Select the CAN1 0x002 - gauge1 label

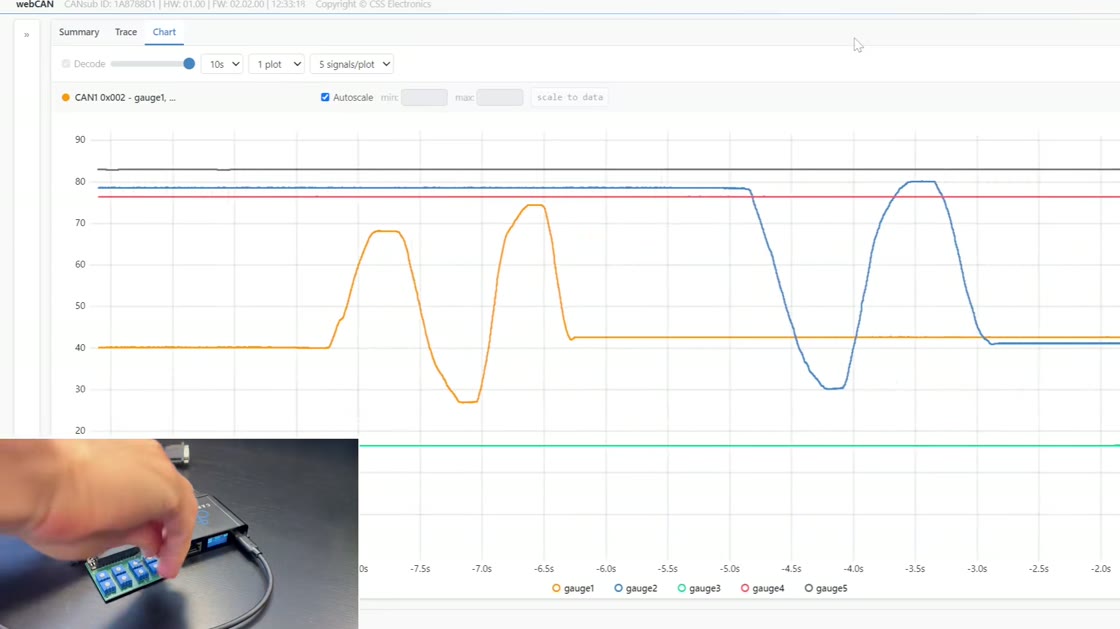(x=125, y=98)
